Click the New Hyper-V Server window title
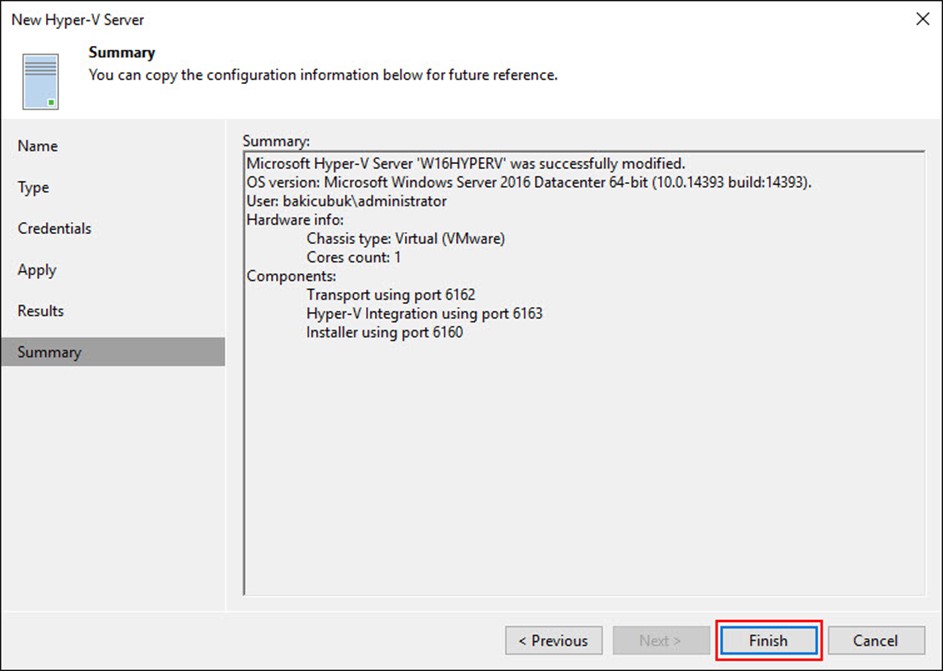The height and width of the screenshot is (671, 943). click(78, 20)
